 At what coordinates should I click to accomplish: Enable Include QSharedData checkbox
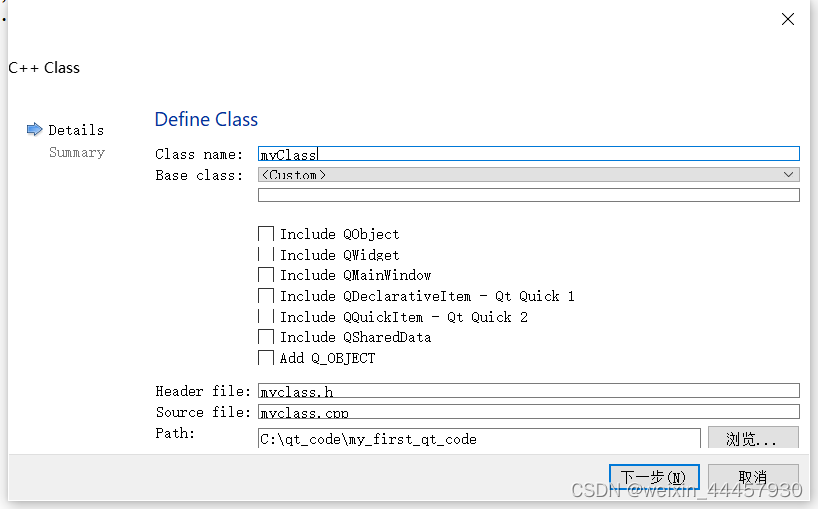coord(266,337)
